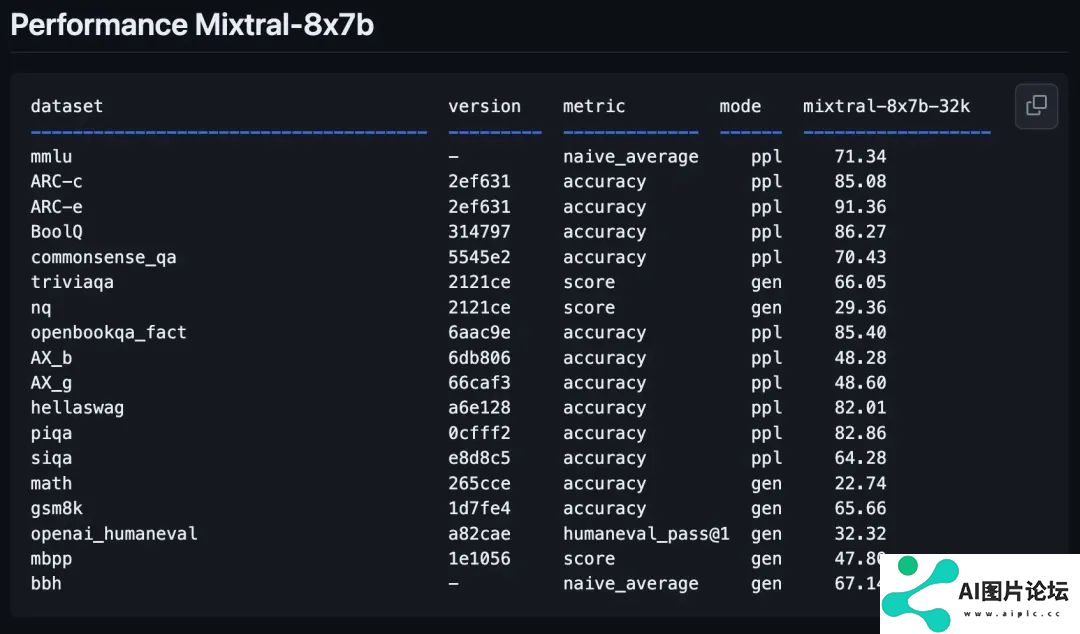Viewport: 1080px width, 634px height.
Task: Select the hellaswag dataset entry
Action: coord(77,407)
